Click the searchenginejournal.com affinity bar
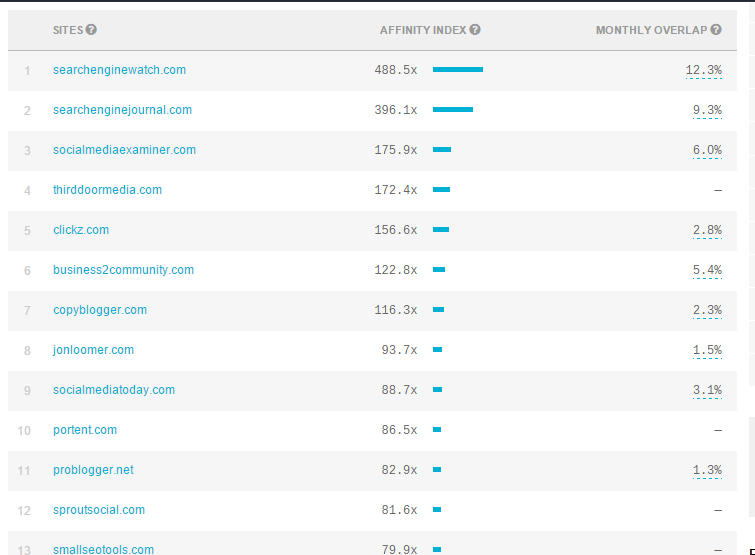This screenshot has height=555, width=755. [453, 110]
